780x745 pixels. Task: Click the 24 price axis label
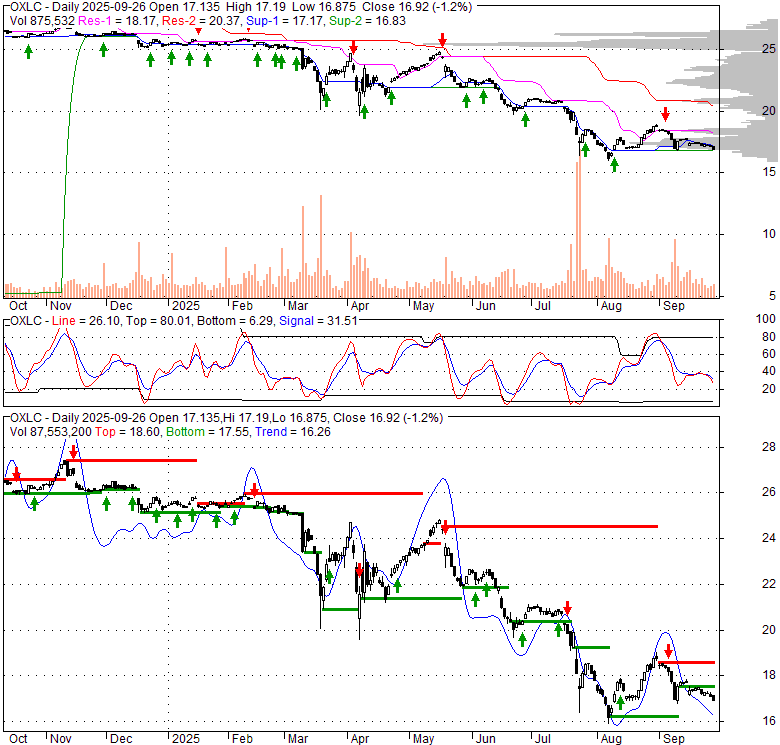point(769,538)
